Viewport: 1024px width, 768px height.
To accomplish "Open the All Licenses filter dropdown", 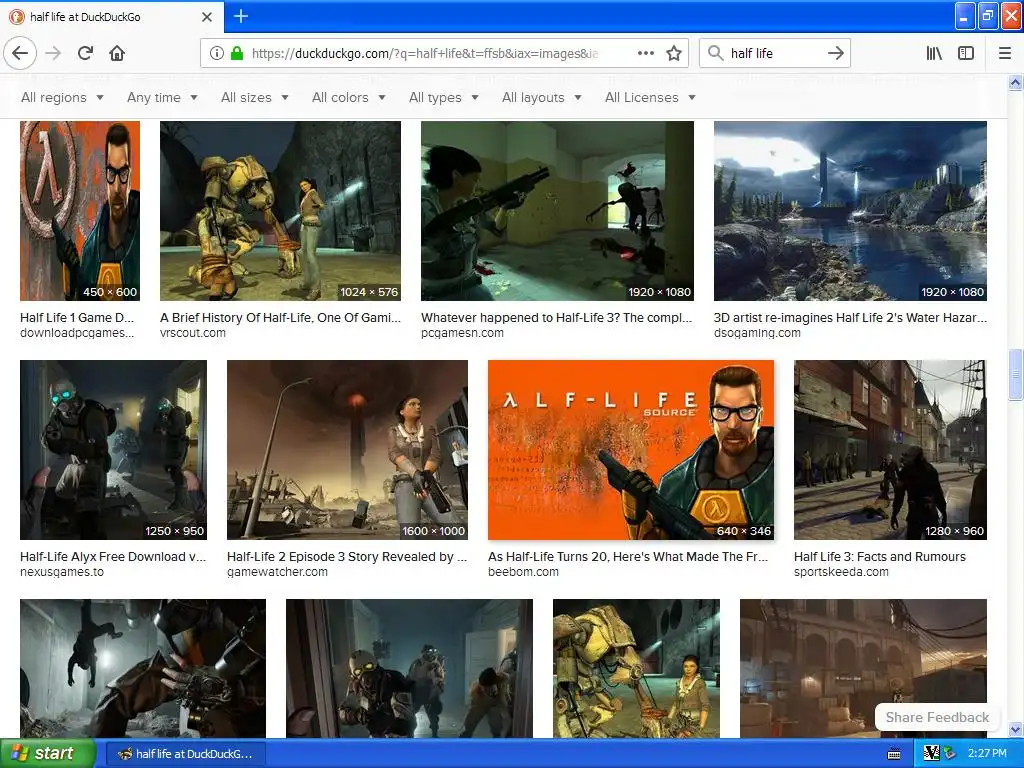I will (x=650, y=97).
